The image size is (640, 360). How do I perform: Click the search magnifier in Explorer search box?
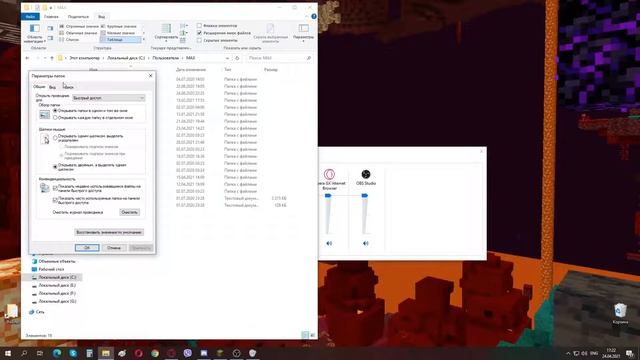point(309,58)
